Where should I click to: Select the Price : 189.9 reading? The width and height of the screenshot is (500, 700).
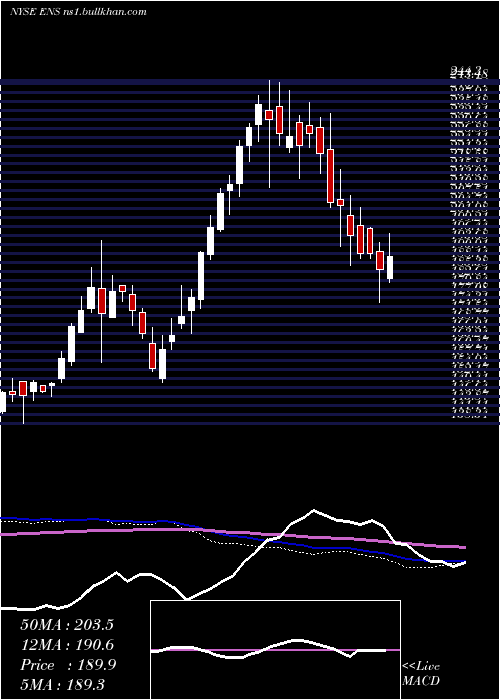pyautogui.click(x=68, y=665)
